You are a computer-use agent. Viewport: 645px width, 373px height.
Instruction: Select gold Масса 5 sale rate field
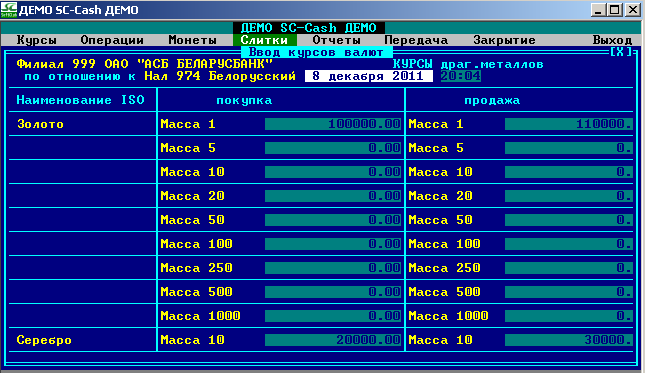pos(568,148)
